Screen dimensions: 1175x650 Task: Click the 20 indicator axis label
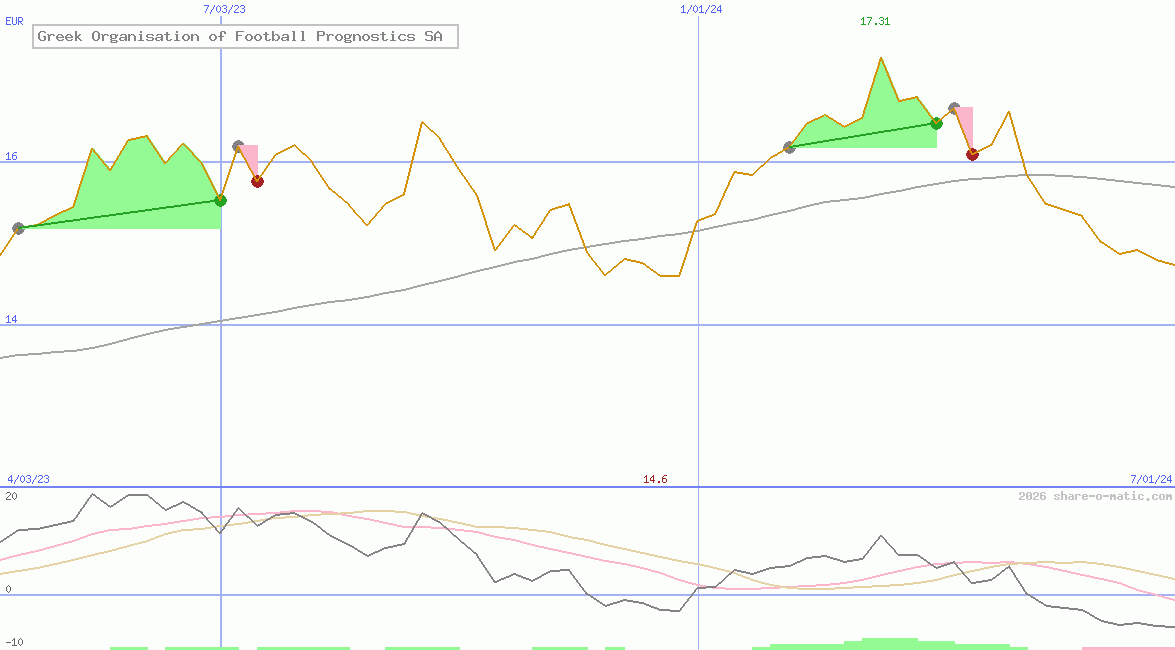[x=11, y=496]
